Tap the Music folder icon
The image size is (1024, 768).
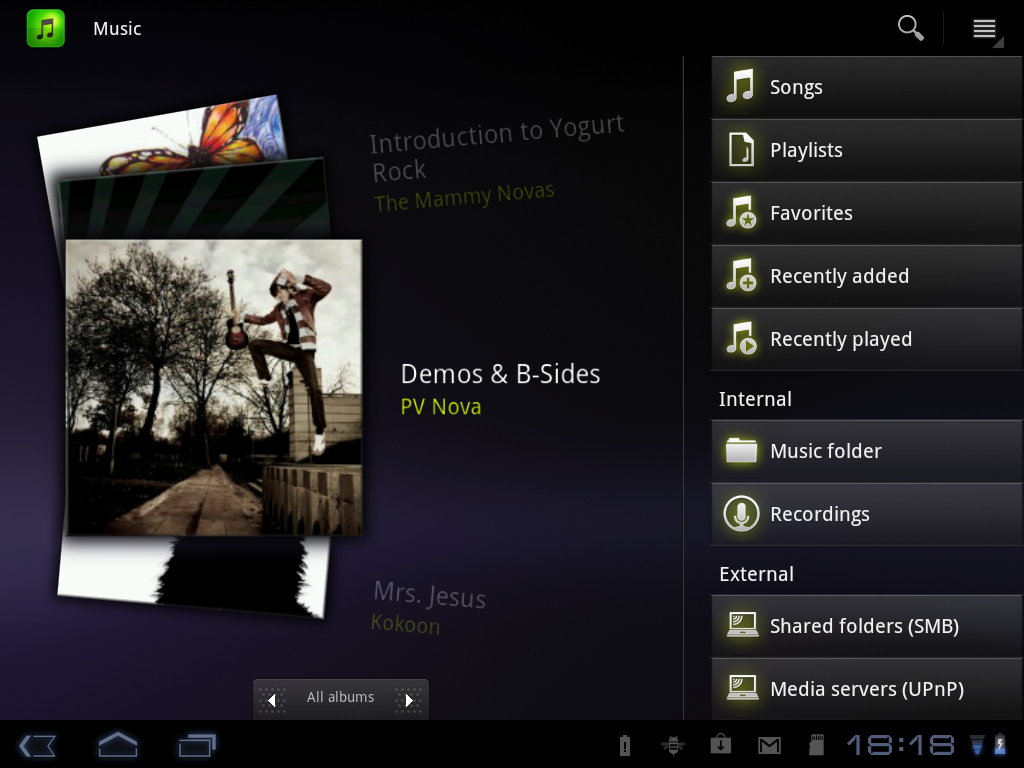pyautogui.click(x=741, y=450)
